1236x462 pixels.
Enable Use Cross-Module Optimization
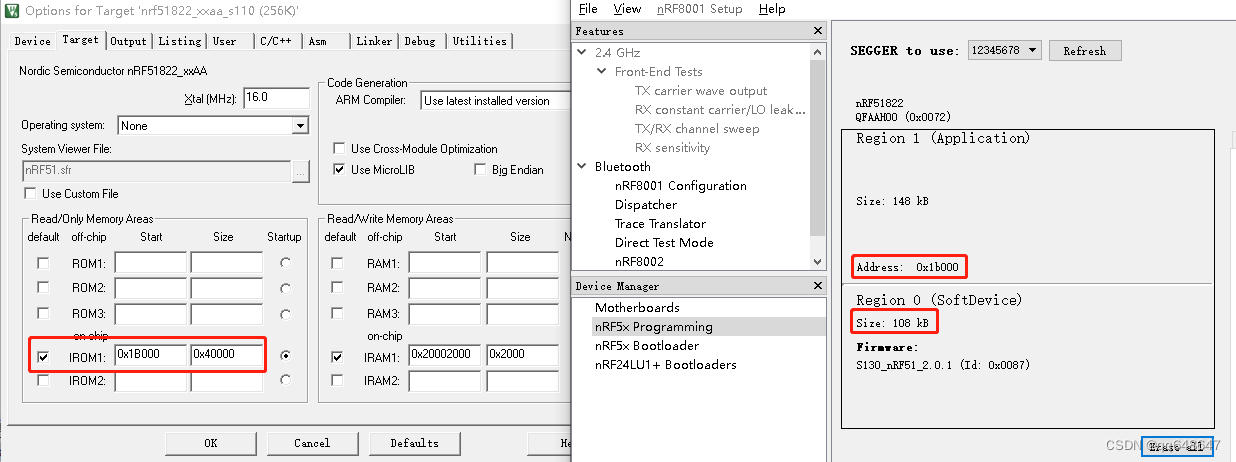click(x=340, y=149)
